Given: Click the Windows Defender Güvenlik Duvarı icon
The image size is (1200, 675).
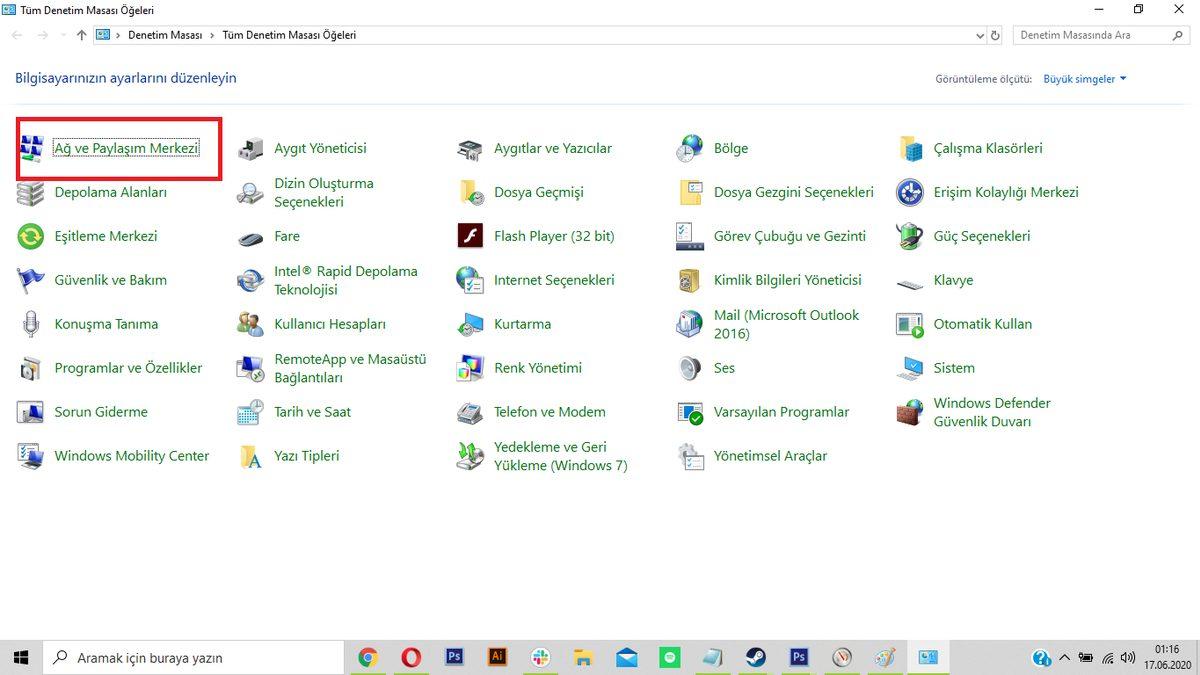Looking at the screenshot, I should [909, 412].
